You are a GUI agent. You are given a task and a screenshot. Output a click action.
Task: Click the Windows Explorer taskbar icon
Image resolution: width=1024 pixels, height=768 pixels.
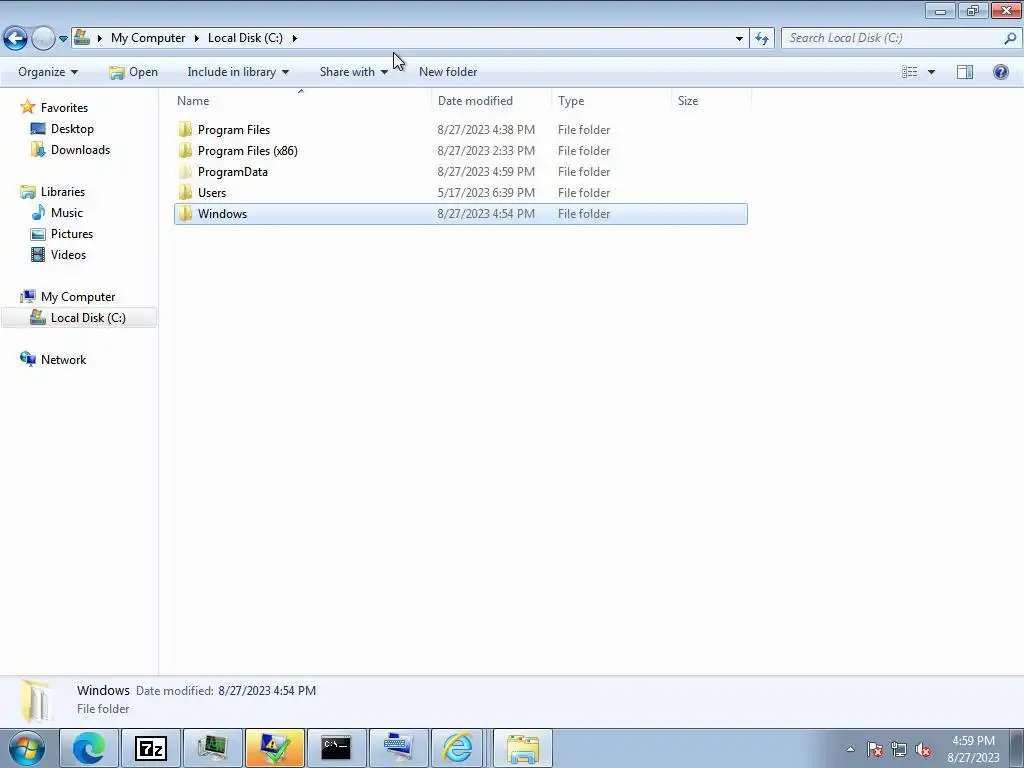(522, 748)
